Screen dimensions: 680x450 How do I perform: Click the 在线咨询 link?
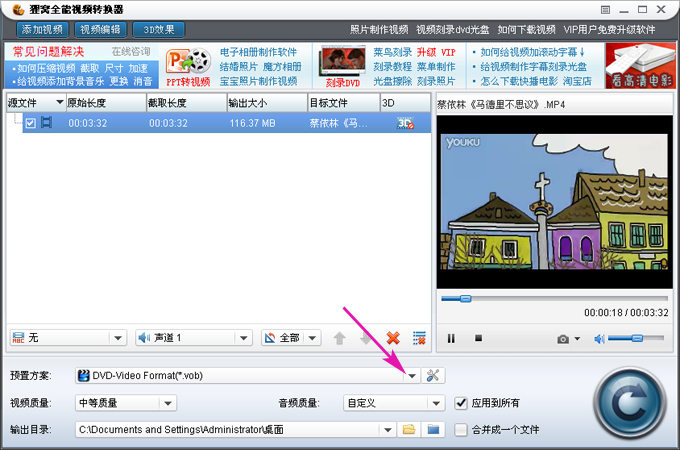click(131, 52)
